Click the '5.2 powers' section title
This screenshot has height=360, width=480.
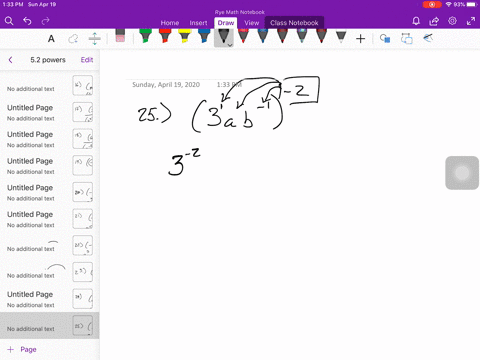click(48, 60)
